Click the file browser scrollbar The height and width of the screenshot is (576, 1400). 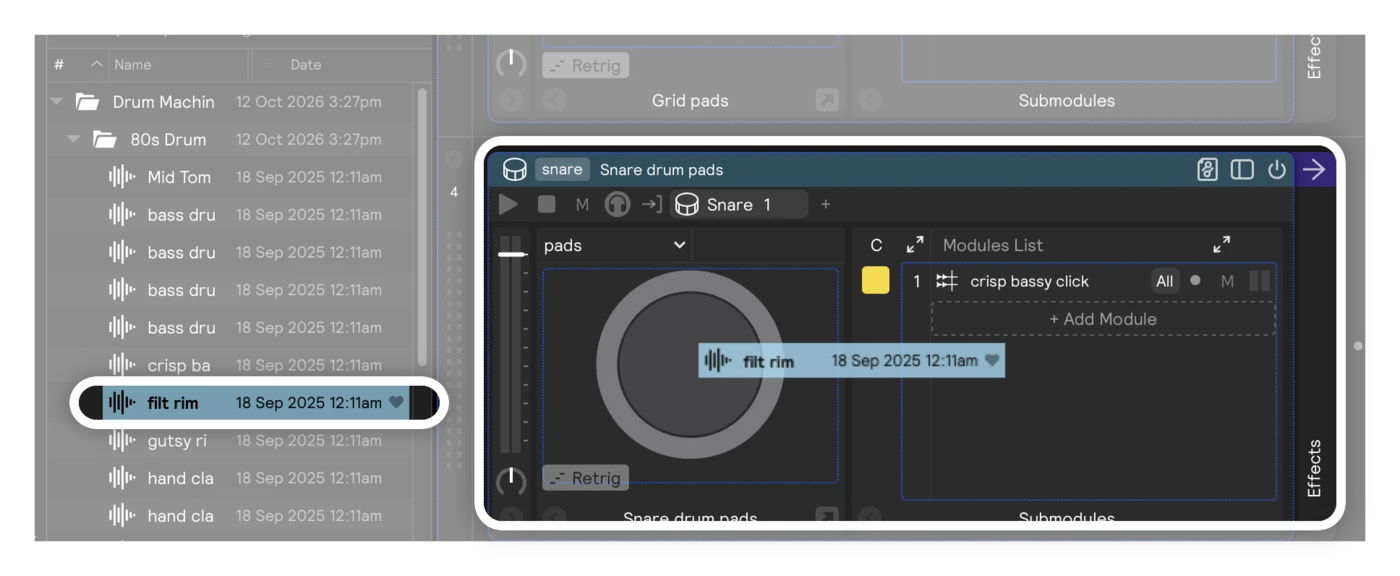click(423, 227)
